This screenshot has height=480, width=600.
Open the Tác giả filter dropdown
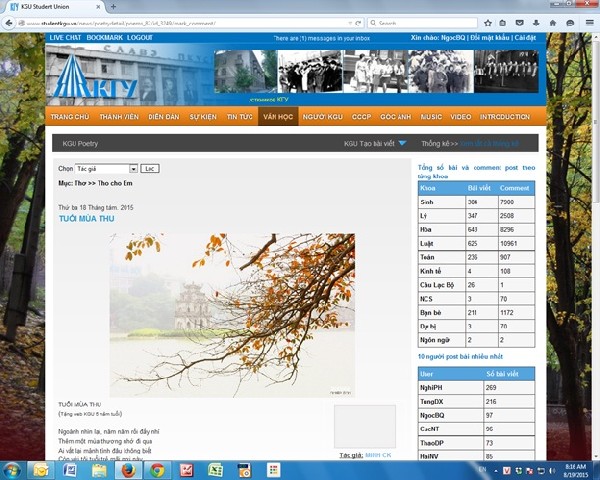point(106,169)
